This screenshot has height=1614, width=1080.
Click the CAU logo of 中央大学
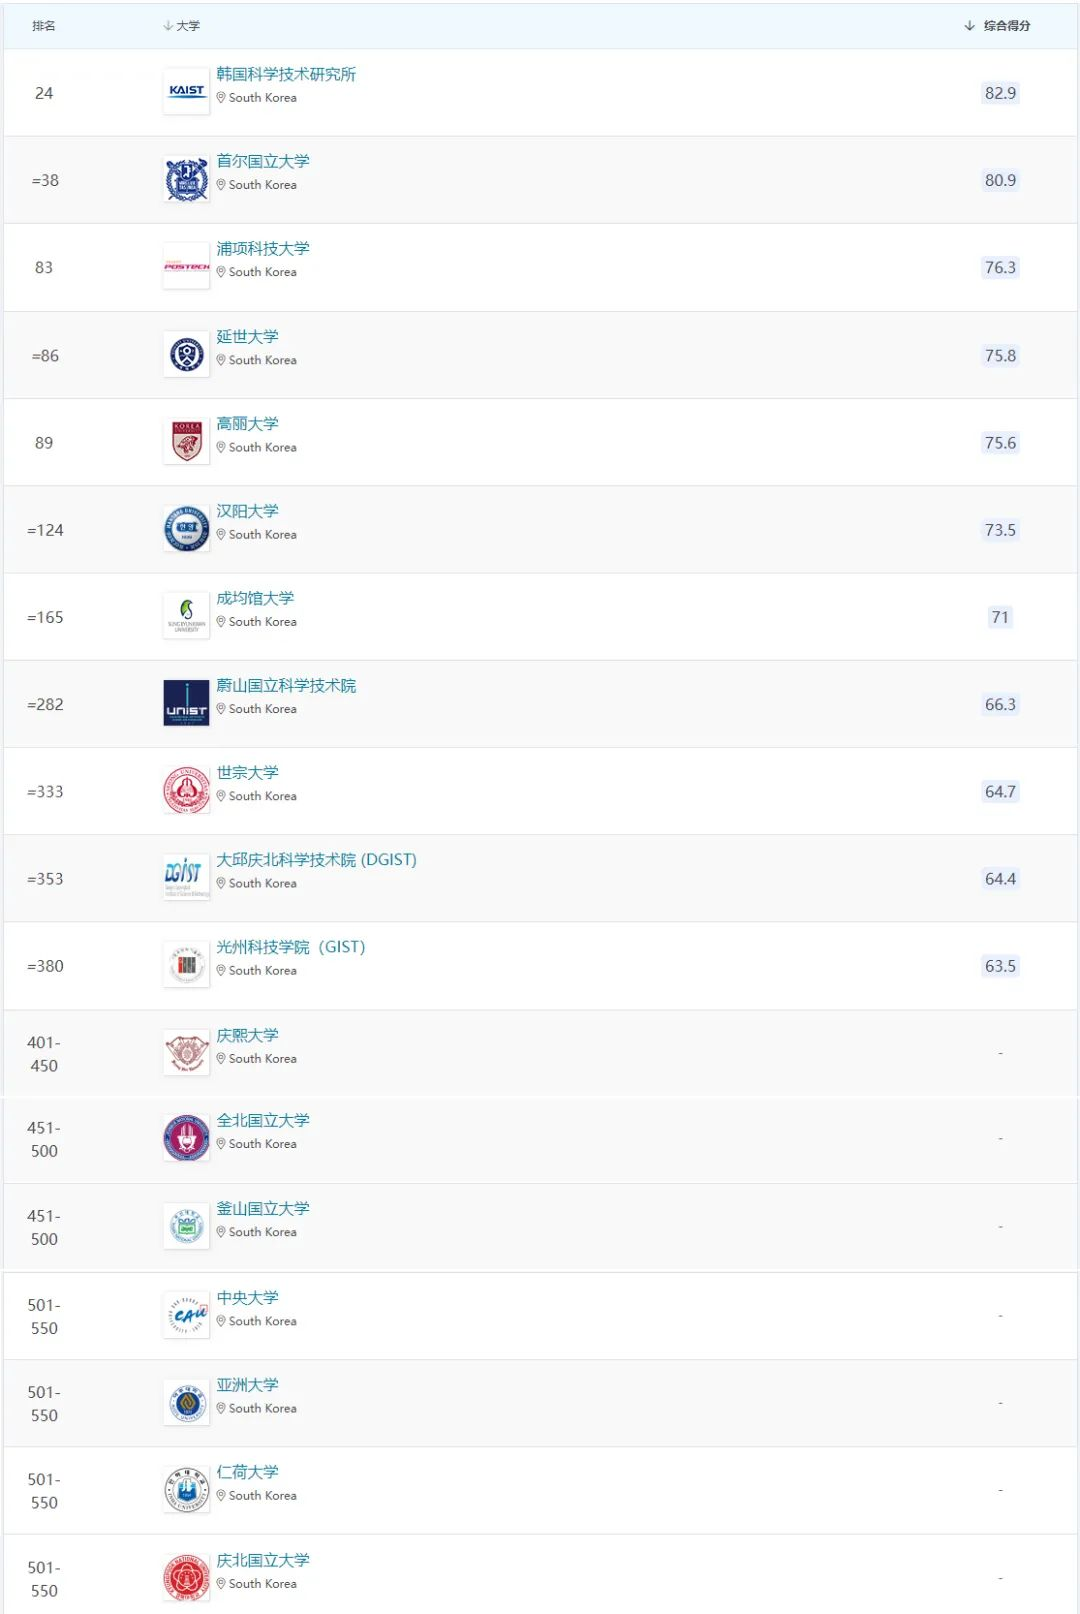pos(186,1315)
